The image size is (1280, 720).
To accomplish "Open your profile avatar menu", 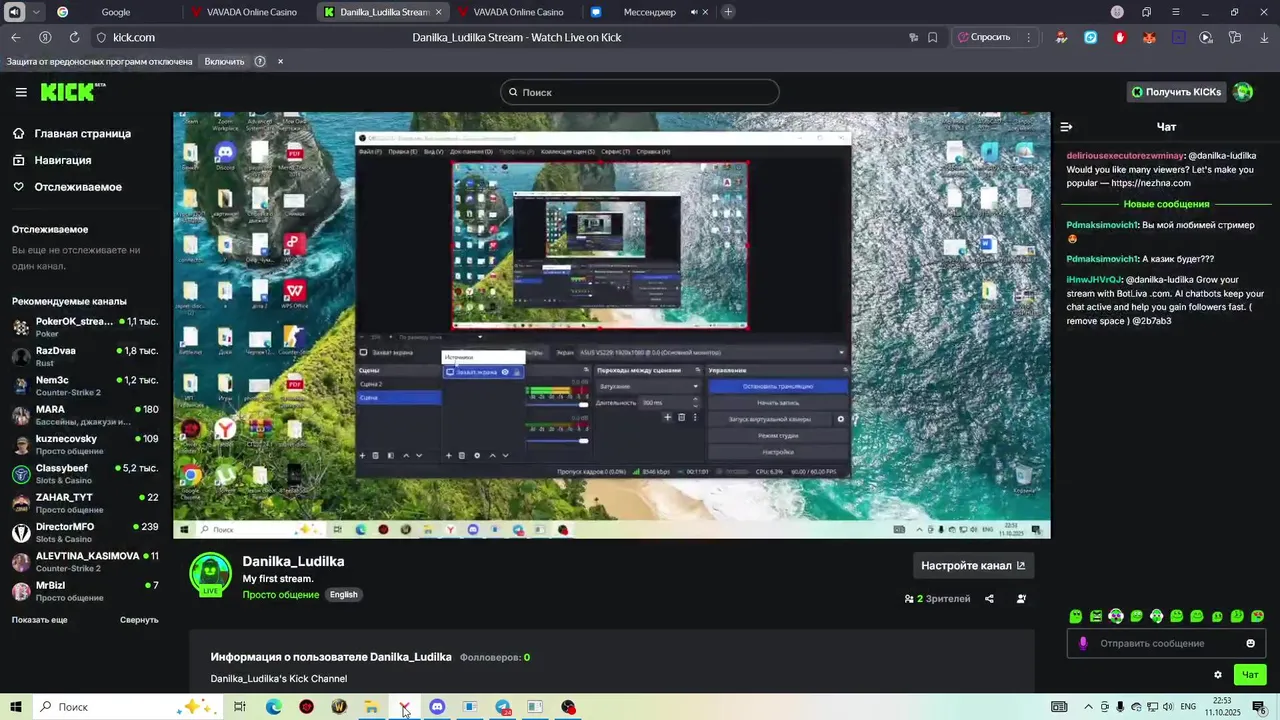I will (x=1243, y=92).
